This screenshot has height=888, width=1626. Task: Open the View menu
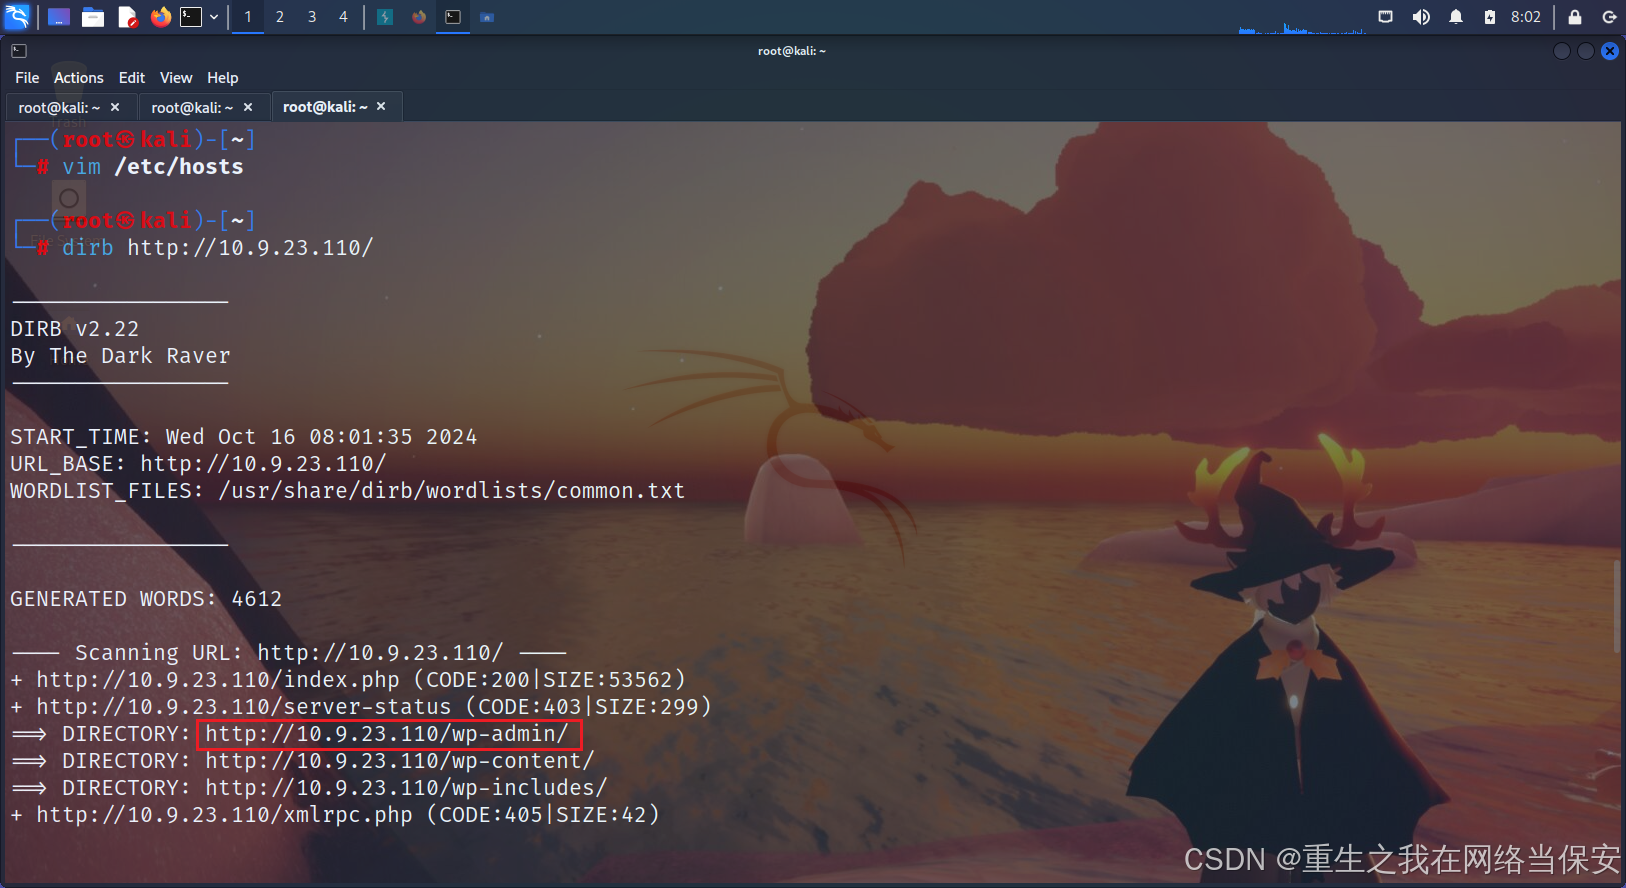point(176,78)
